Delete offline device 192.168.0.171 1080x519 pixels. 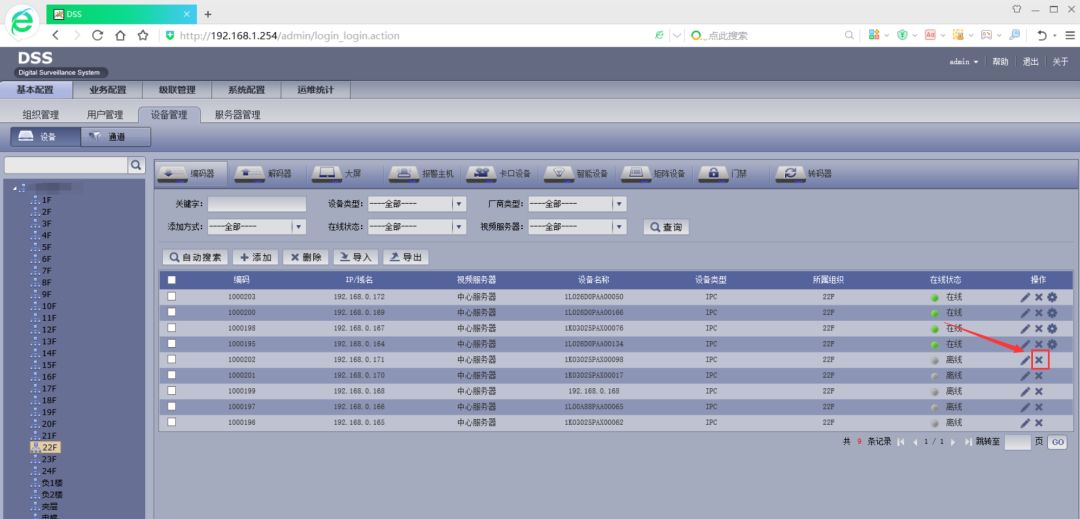(1039, 360)
